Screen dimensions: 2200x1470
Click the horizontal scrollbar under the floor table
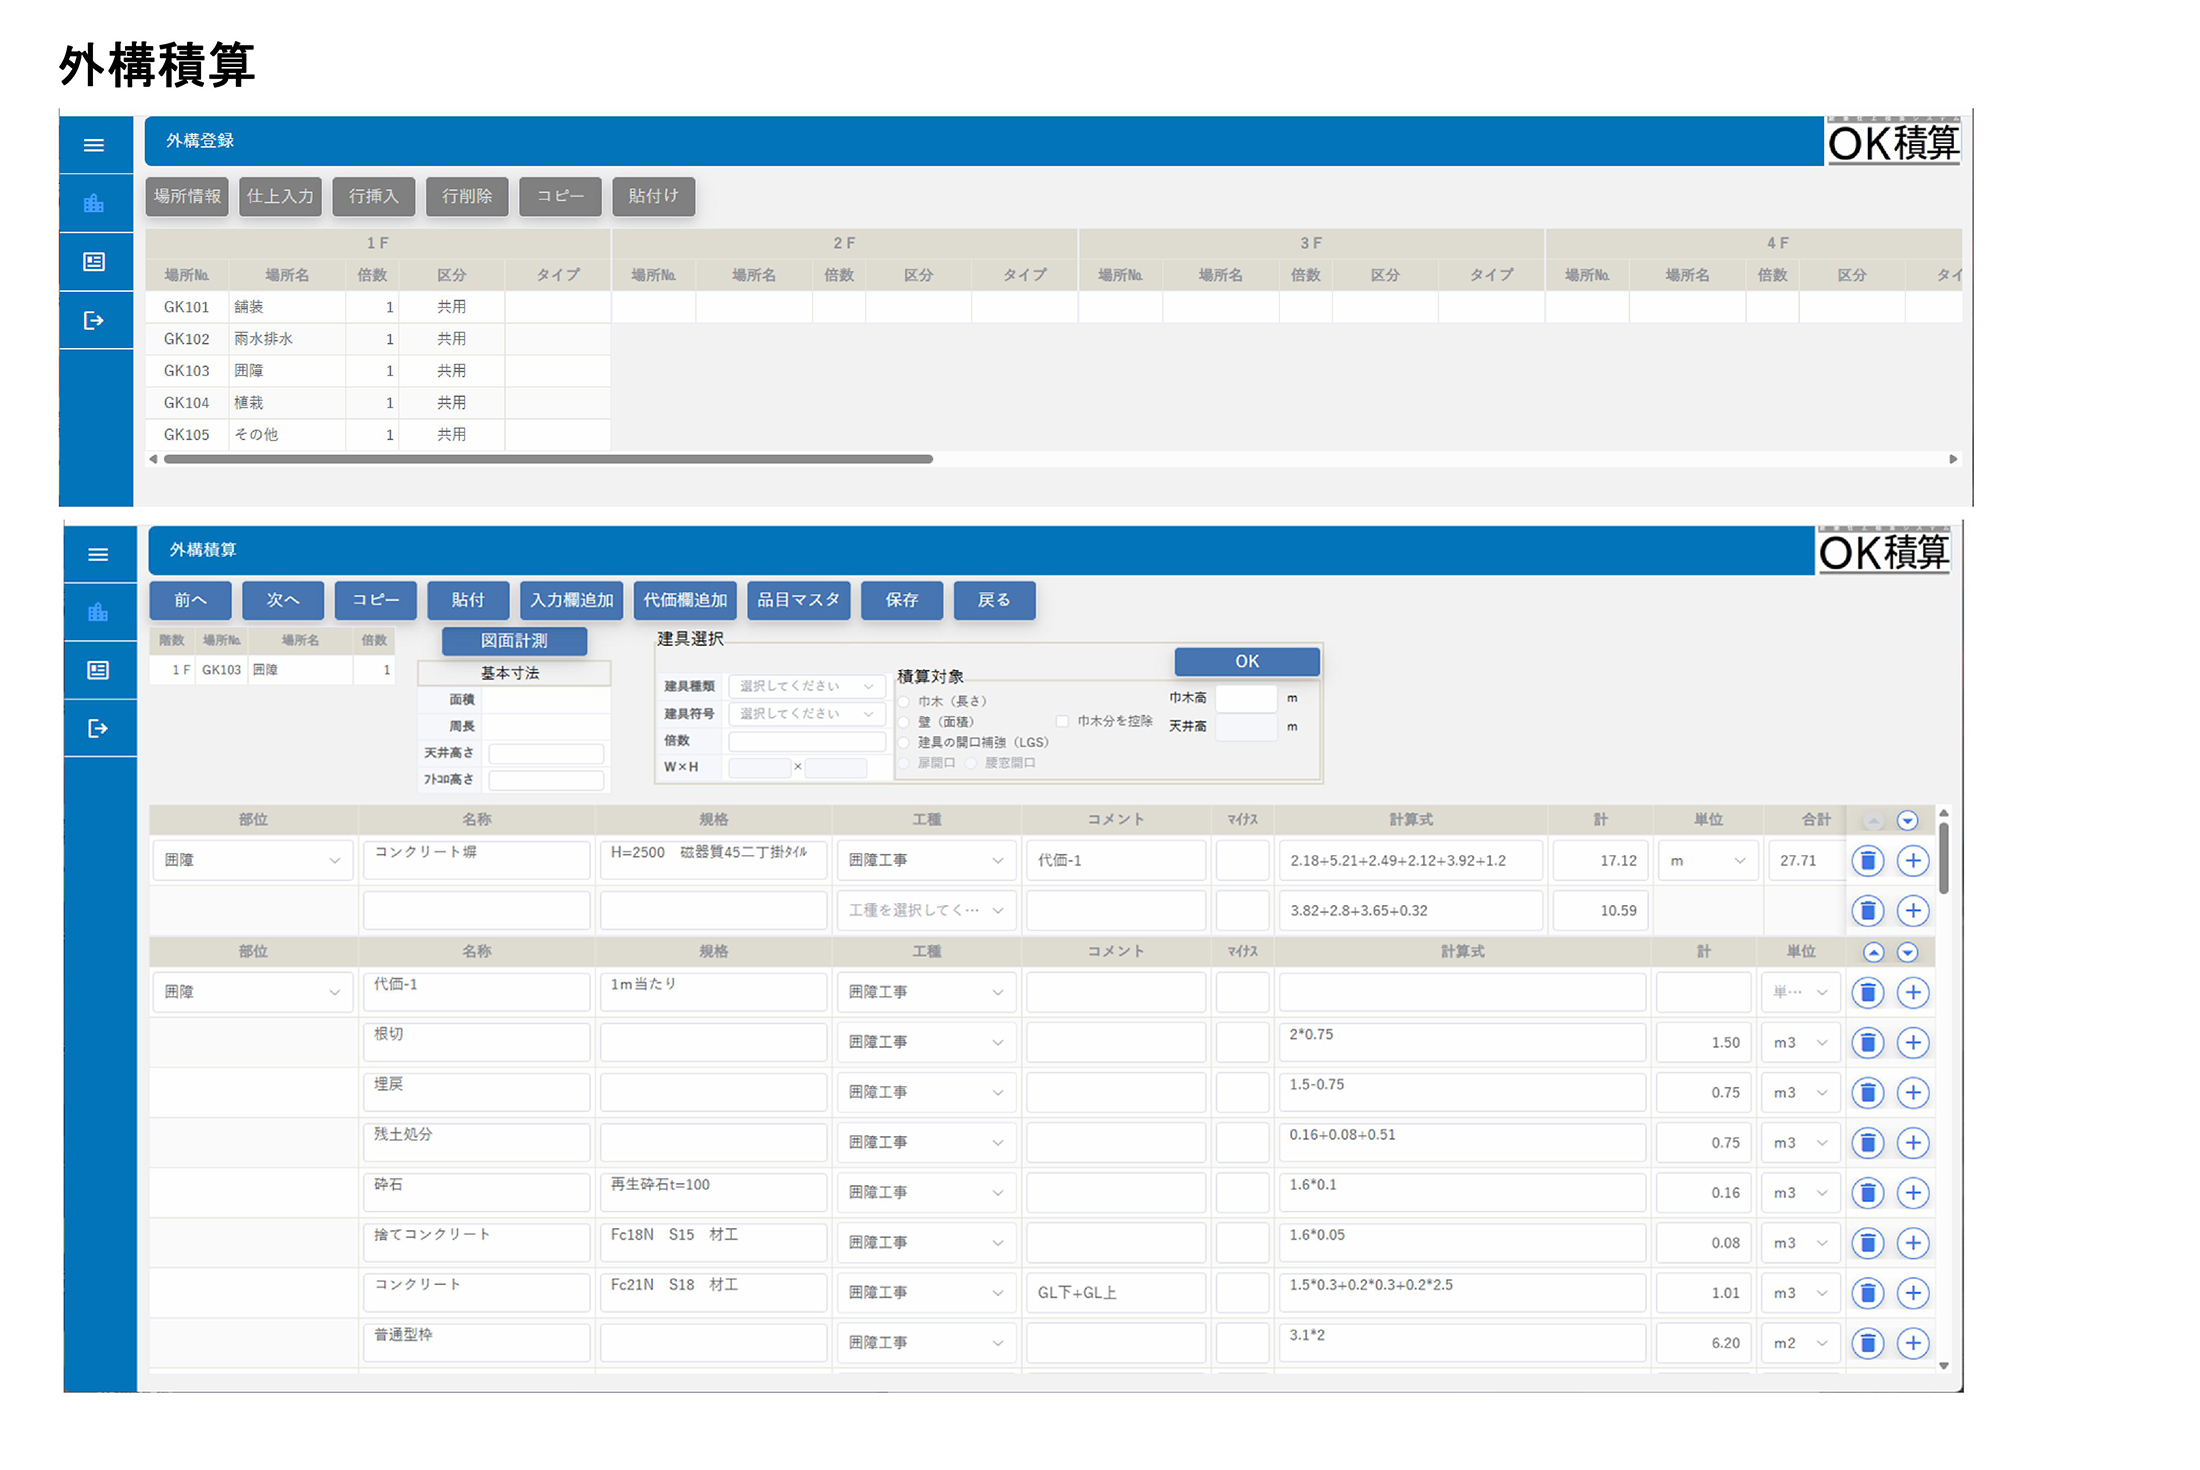point(548,459)
